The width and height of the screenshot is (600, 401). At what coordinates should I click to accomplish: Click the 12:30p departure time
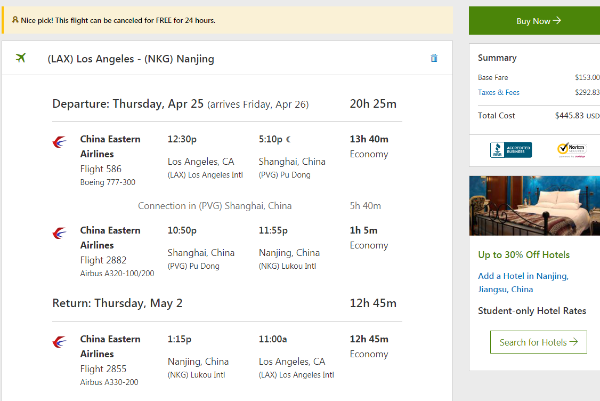point(182,139)
